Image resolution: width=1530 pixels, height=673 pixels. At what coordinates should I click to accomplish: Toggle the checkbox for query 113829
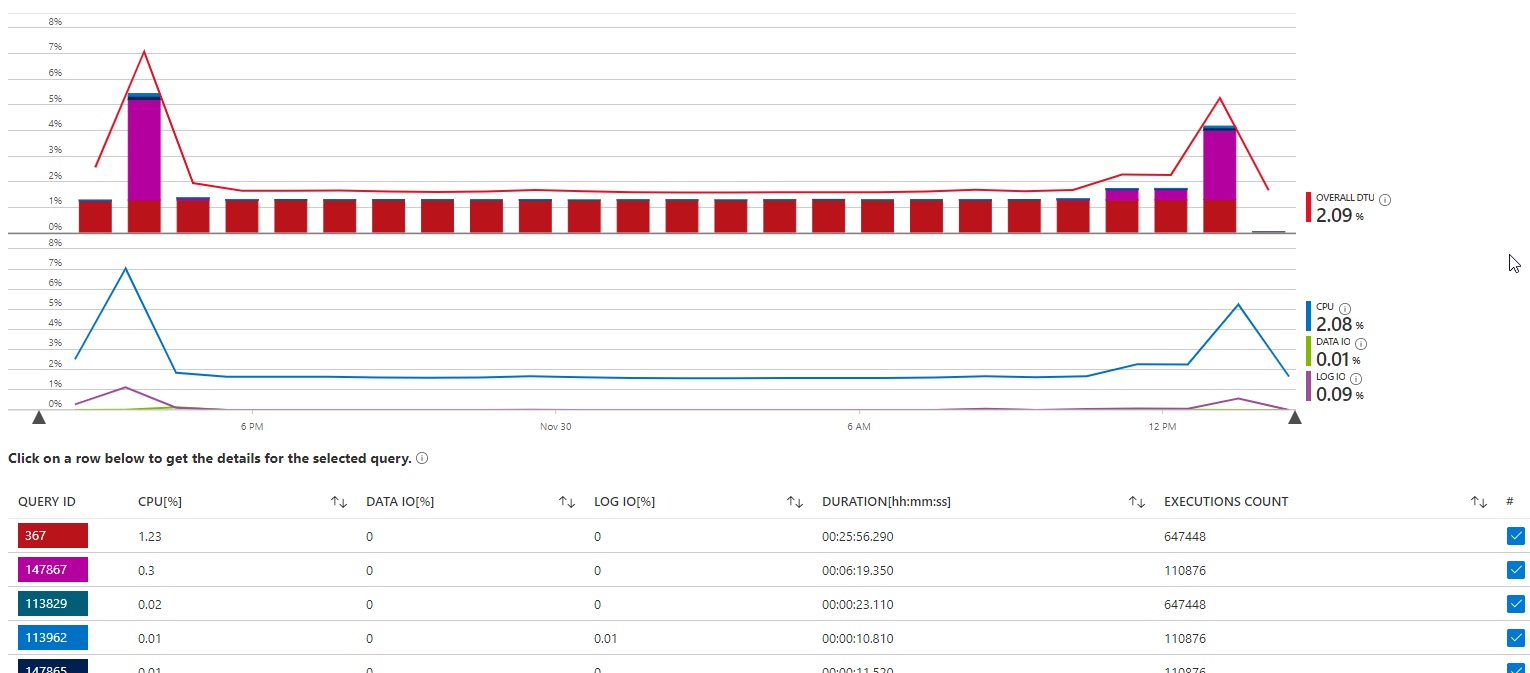point(1516,604)
